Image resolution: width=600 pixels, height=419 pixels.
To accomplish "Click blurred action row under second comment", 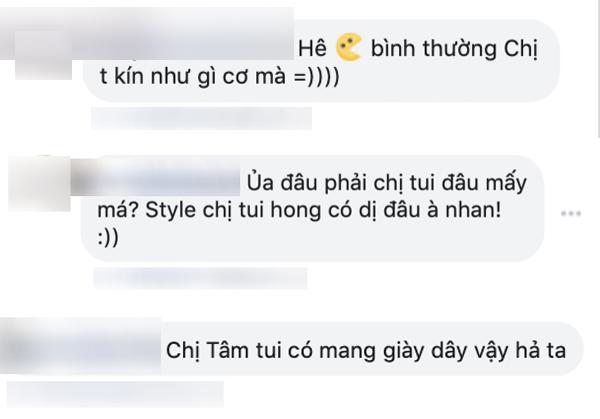I will click(201, 278).
